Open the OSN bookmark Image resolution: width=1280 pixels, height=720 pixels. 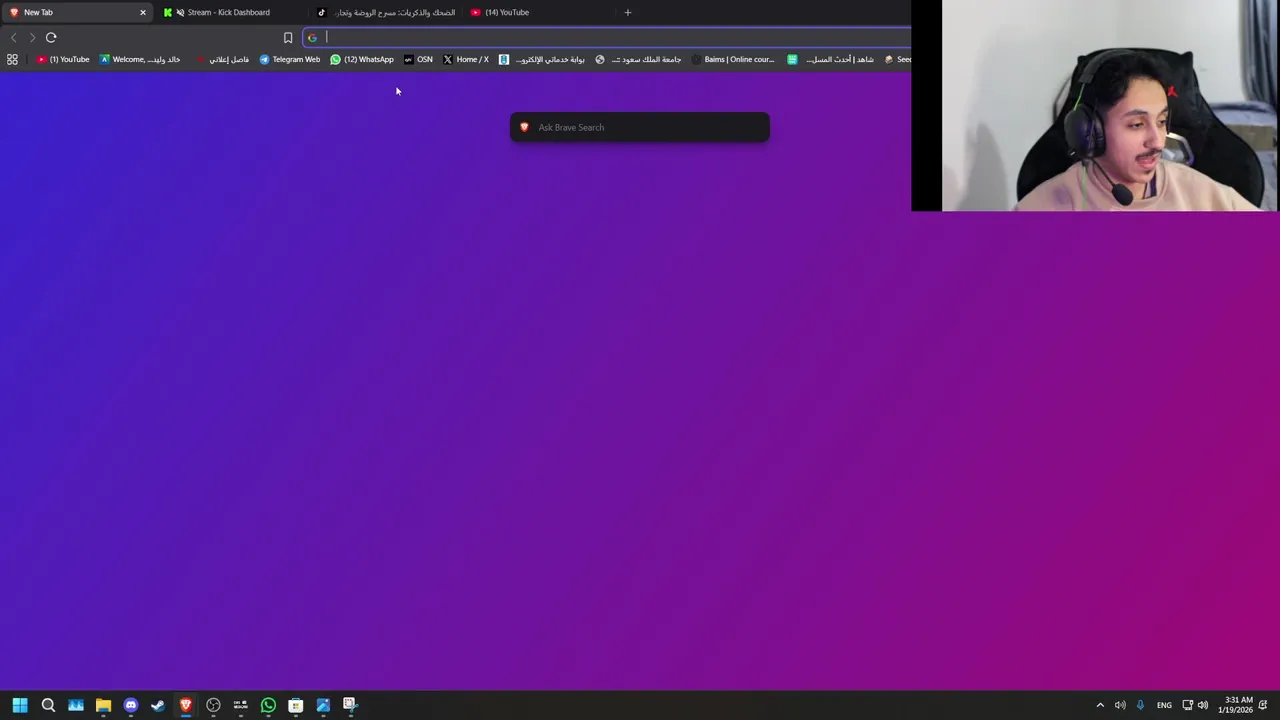[418, 59]
